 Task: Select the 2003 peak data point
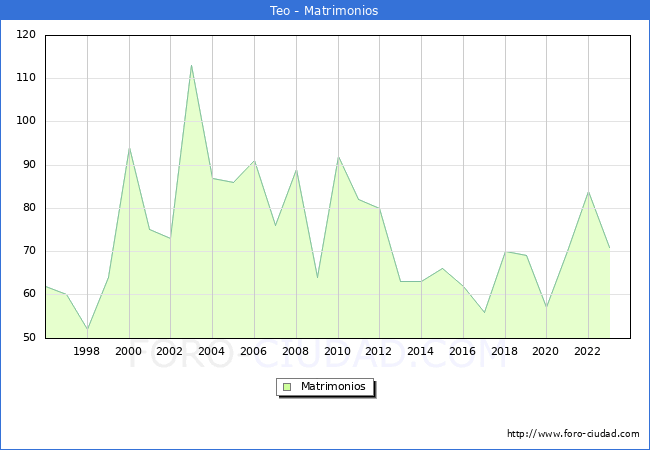(x=191, y=65)
